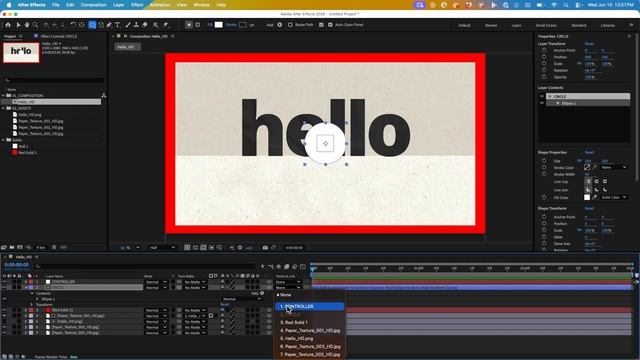Click the Position stopwatch under Layer Transform
This screenshot has width=640, height=360.
544,57
